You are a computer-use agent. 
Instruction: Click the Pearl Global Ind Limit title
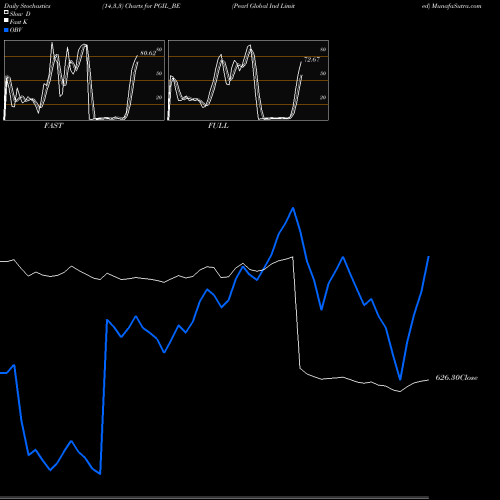(x=263, y=6)
